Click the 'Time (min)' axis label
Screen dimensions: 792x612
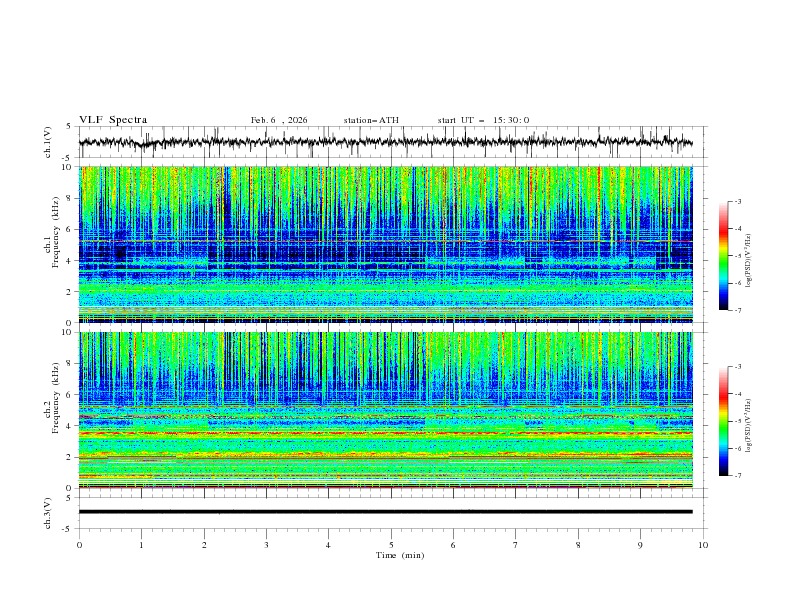click(400, 555)
